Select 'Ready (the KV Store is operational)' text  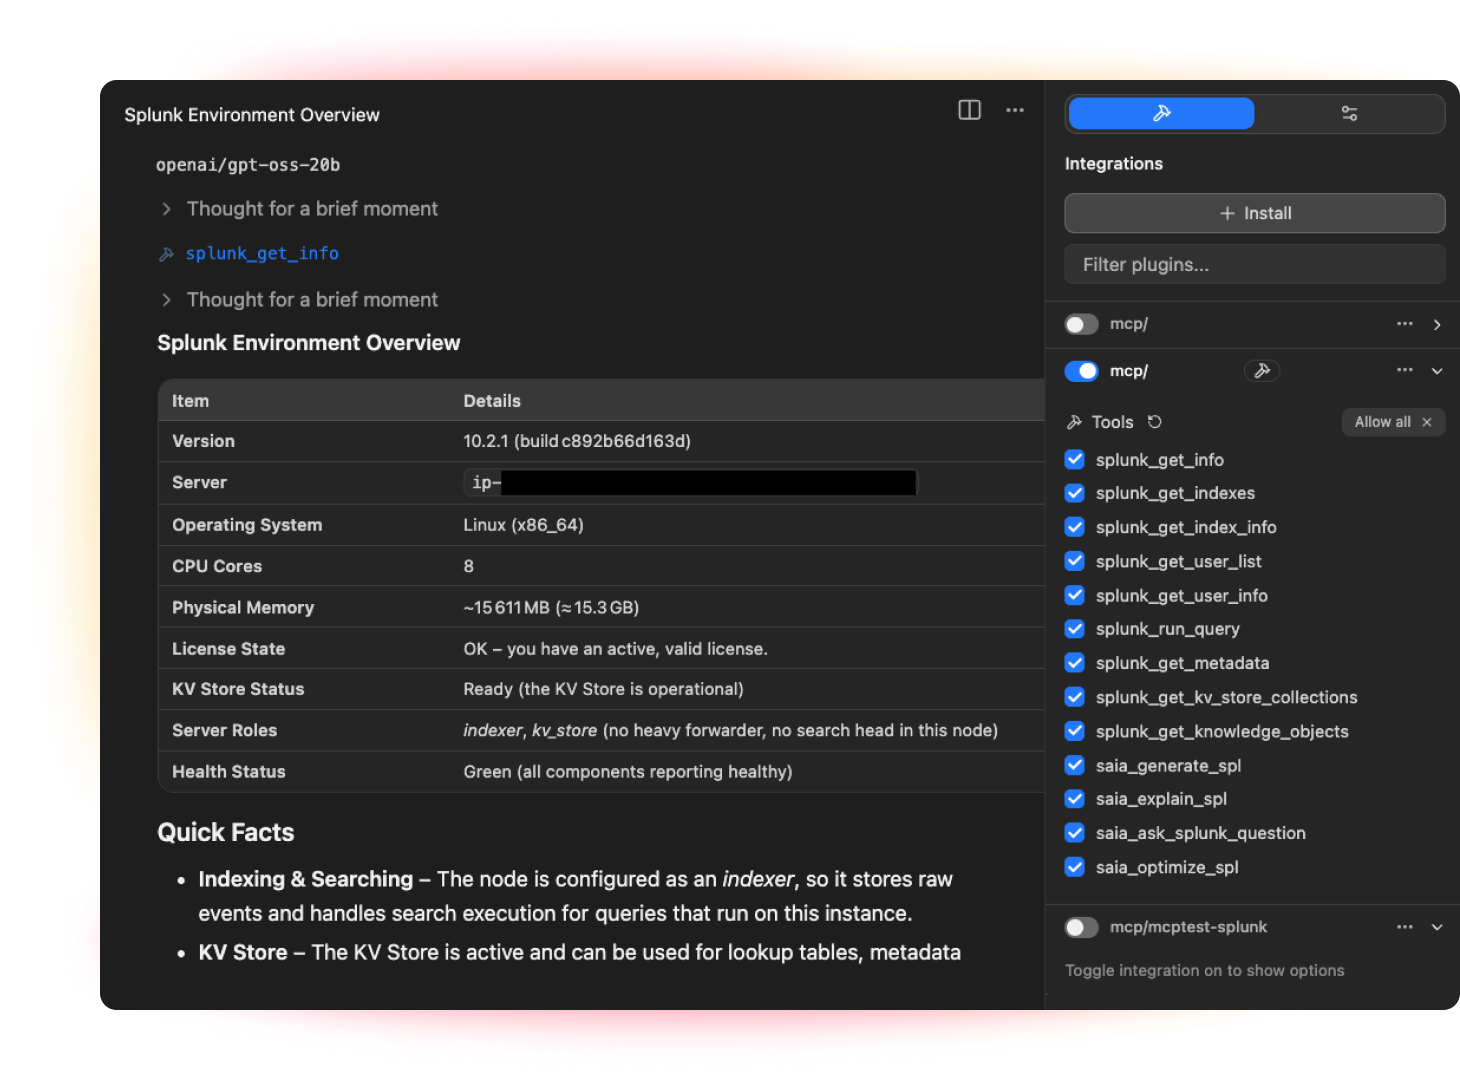(603, 689)
